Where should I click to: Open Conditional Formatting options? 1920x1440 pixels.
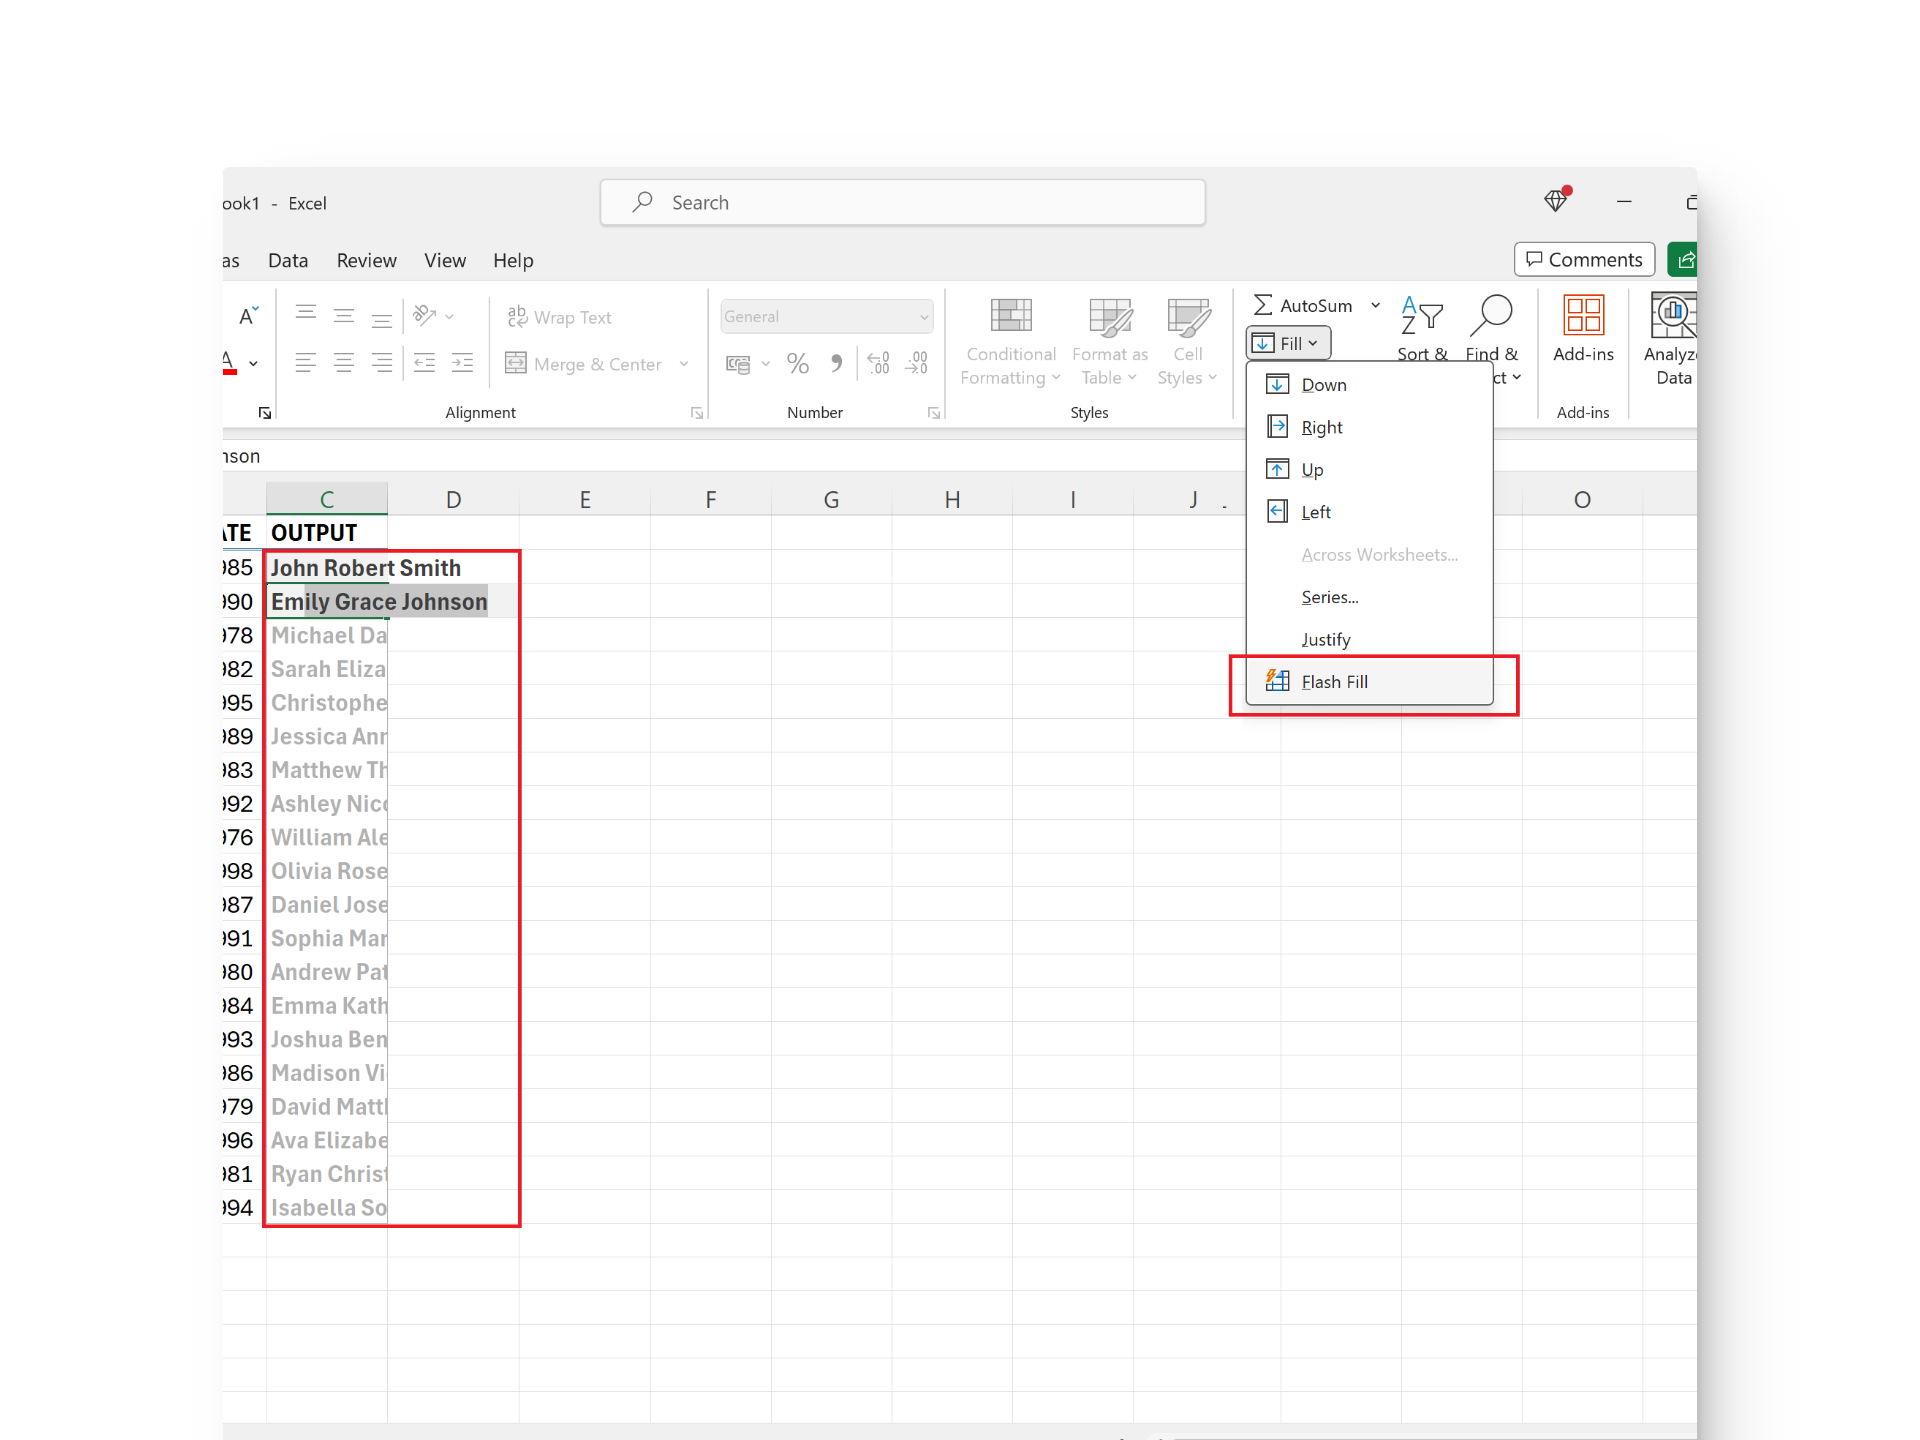(x=1010, y=340)
